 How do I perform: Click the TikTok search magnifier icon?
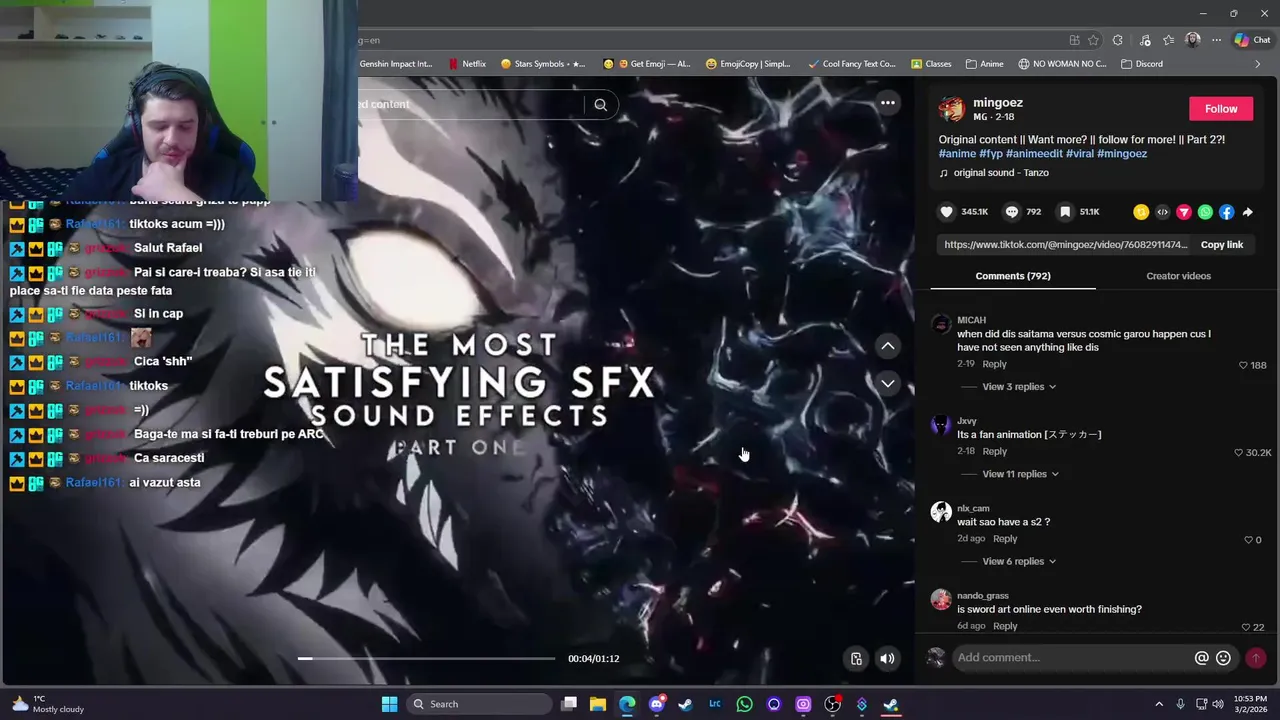pos(600,104)
